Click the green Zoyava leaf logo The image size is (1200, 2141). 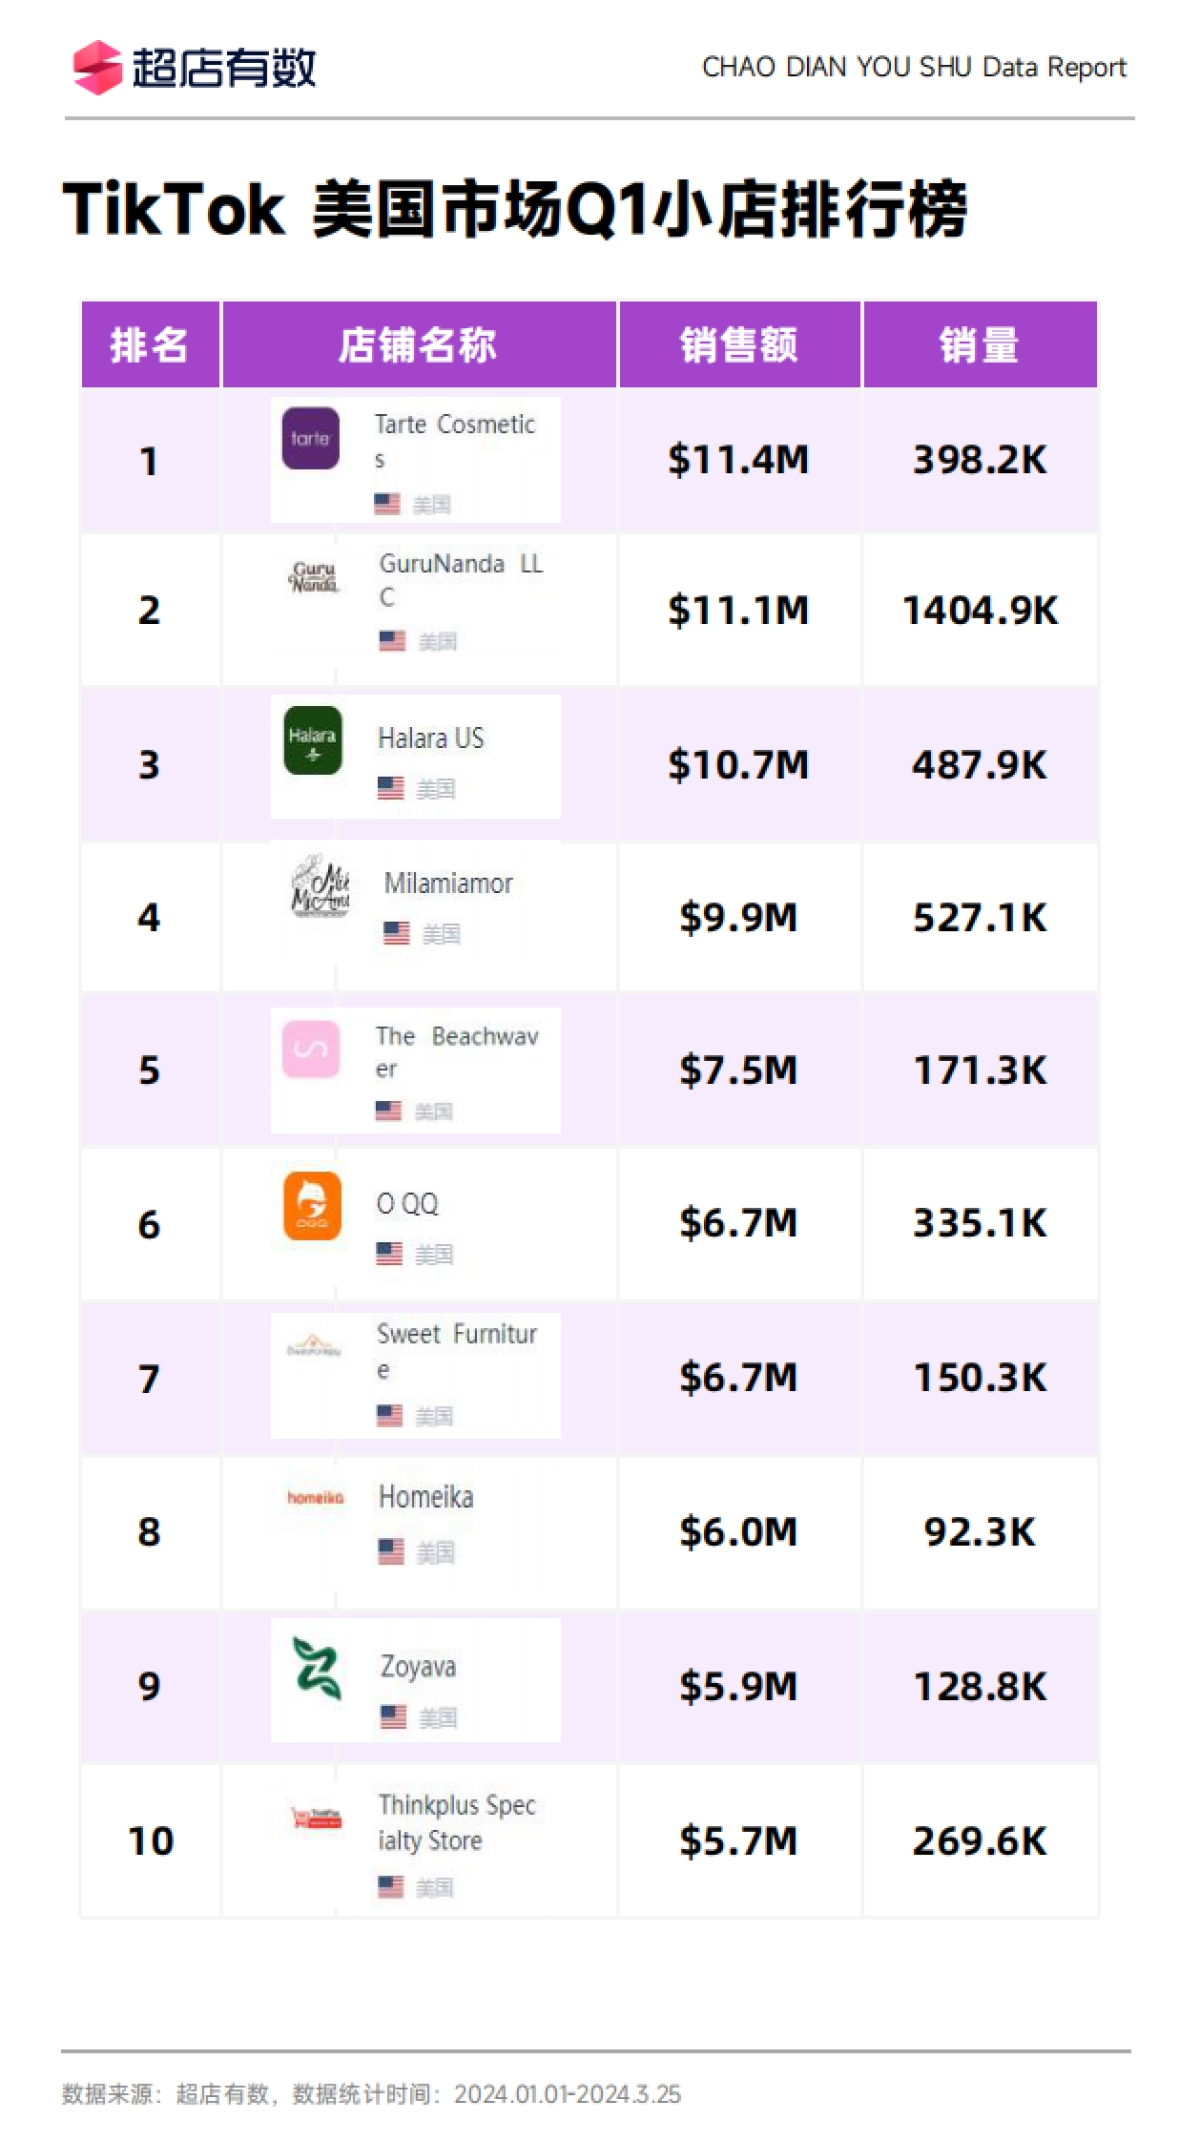(317, 1668)
